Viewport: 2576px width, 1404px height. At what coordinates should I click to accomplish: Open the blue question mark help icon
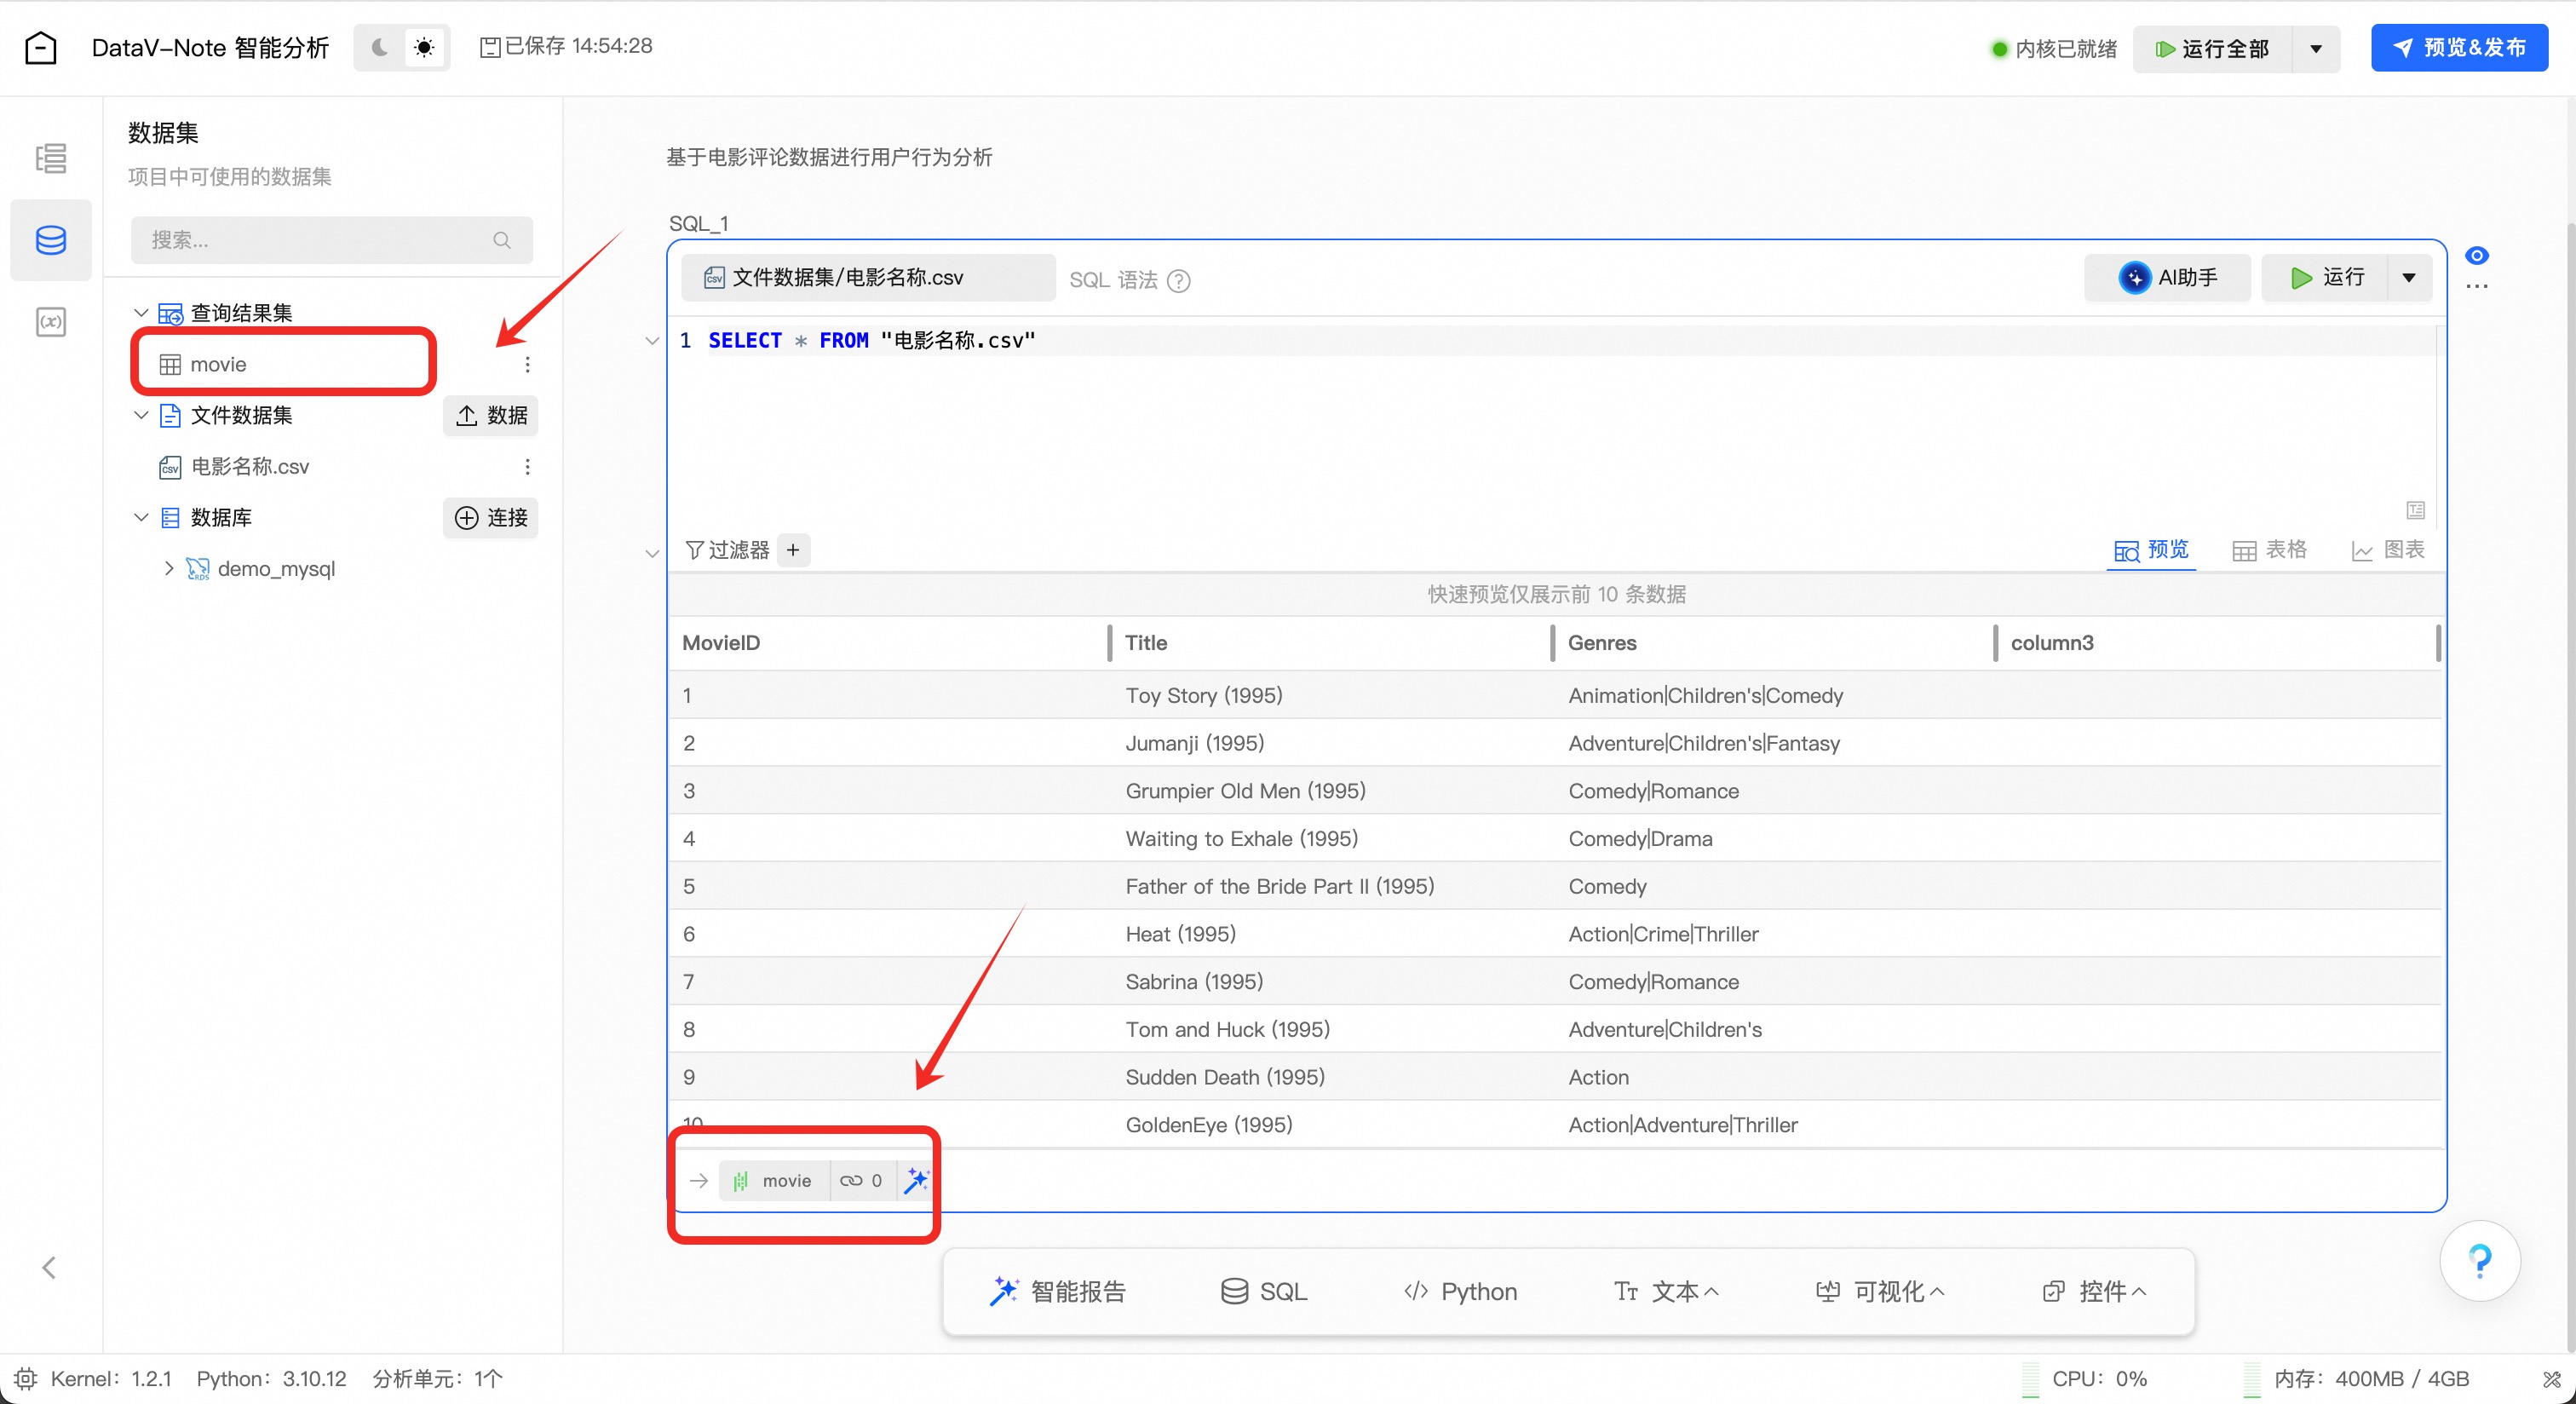click(2479, 1260)
